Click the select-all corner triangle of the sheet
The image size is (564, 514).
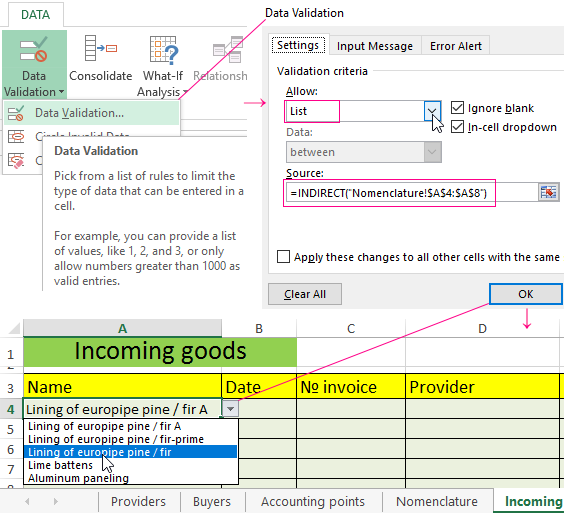(x=14, y=328)
